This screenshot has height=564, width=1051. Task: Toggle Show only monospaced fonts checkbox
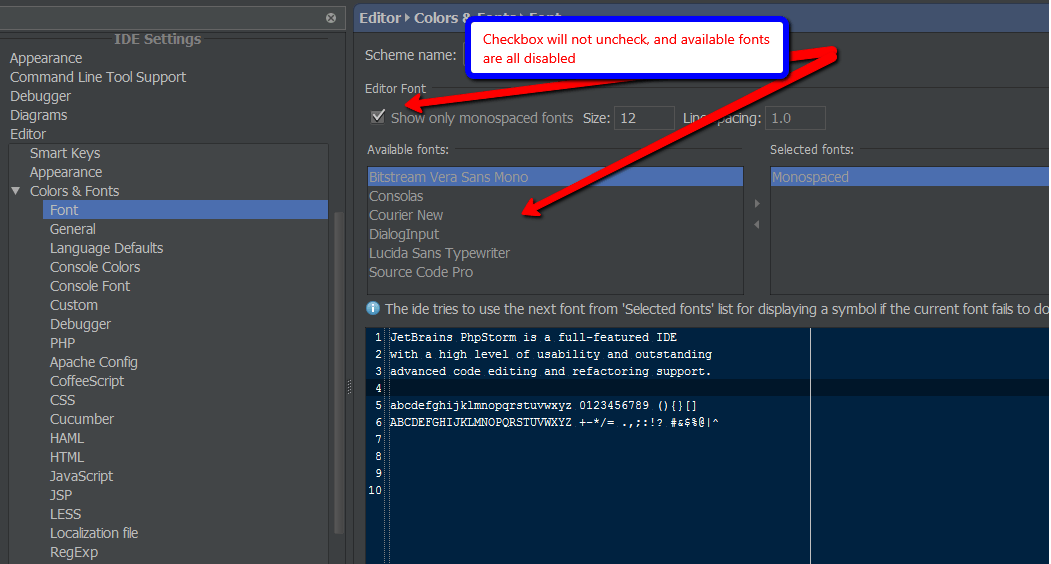click(x=378, y=117)
